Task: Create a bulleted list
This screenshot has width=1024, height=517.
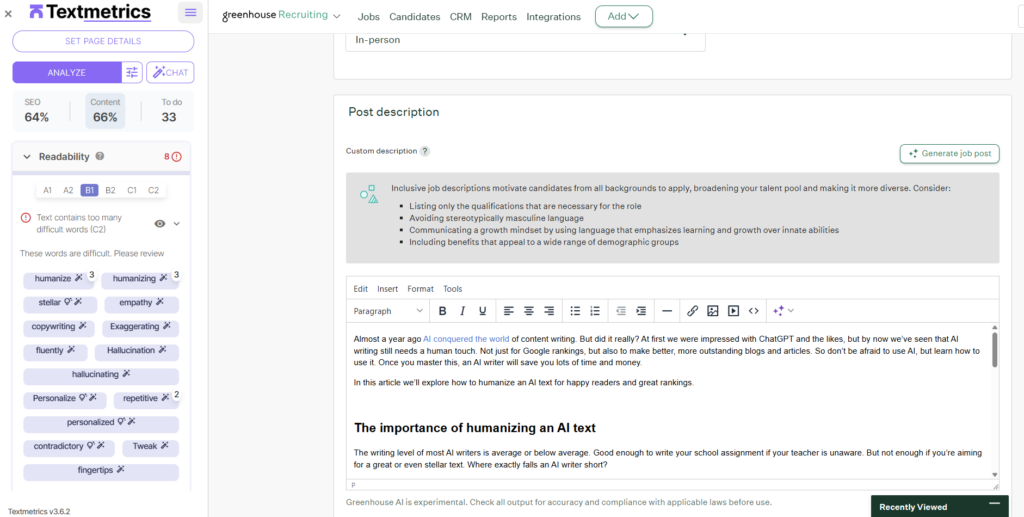Action: 575,311
